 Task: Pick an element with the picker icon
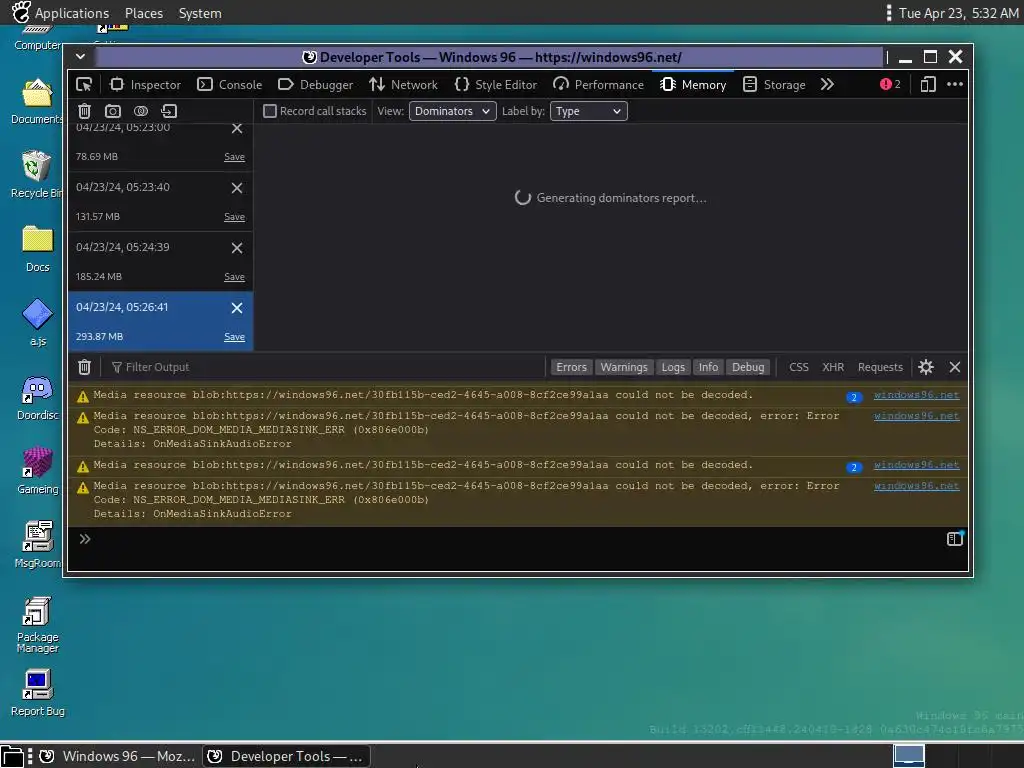[x=84, y=85]
